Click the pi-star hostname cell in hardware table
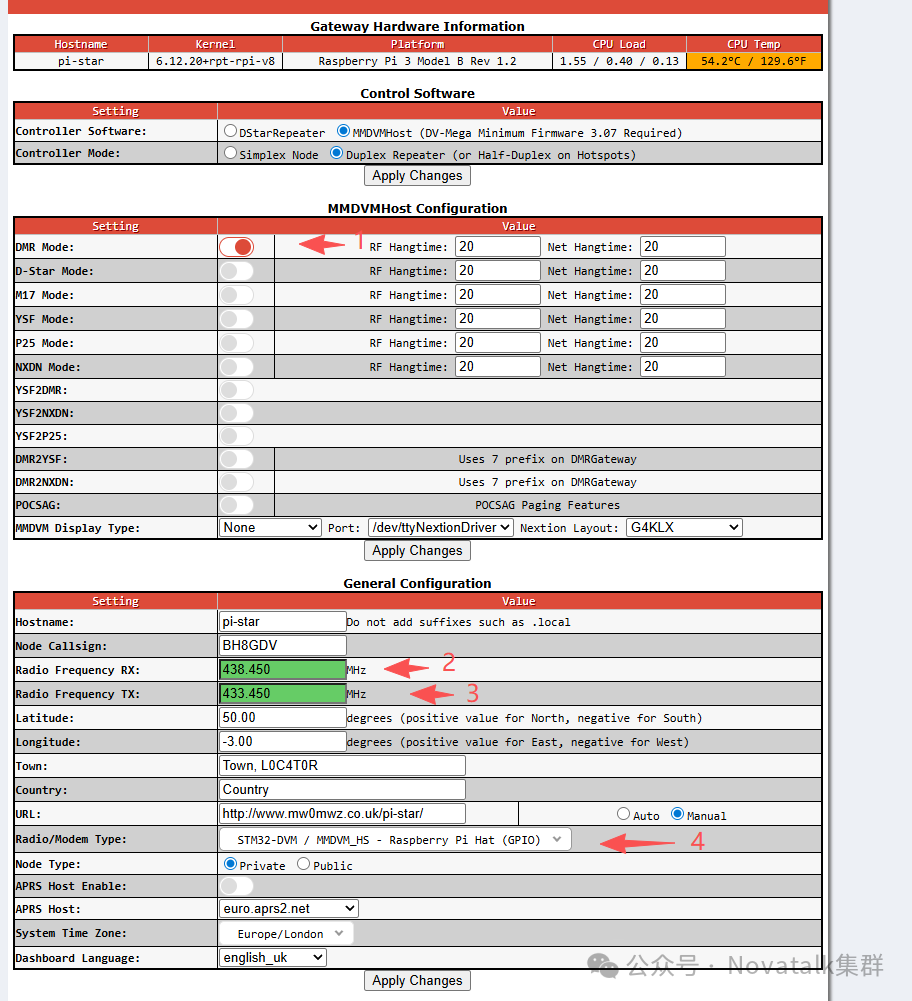The width and height of the screenshot is (912, 1001). 81,61
